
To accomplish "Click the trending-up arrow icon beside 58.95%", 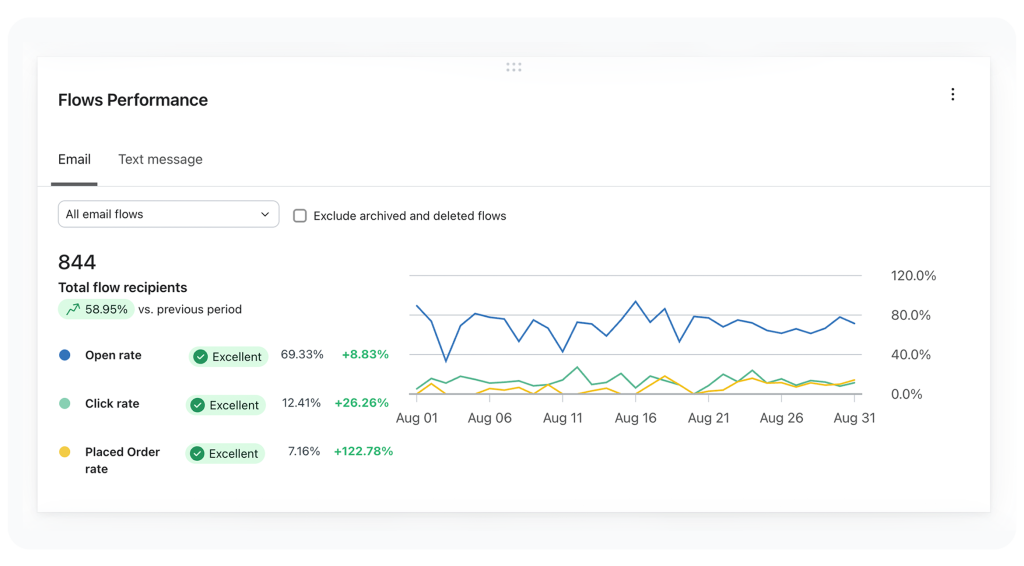I will [x=73, y=309].
